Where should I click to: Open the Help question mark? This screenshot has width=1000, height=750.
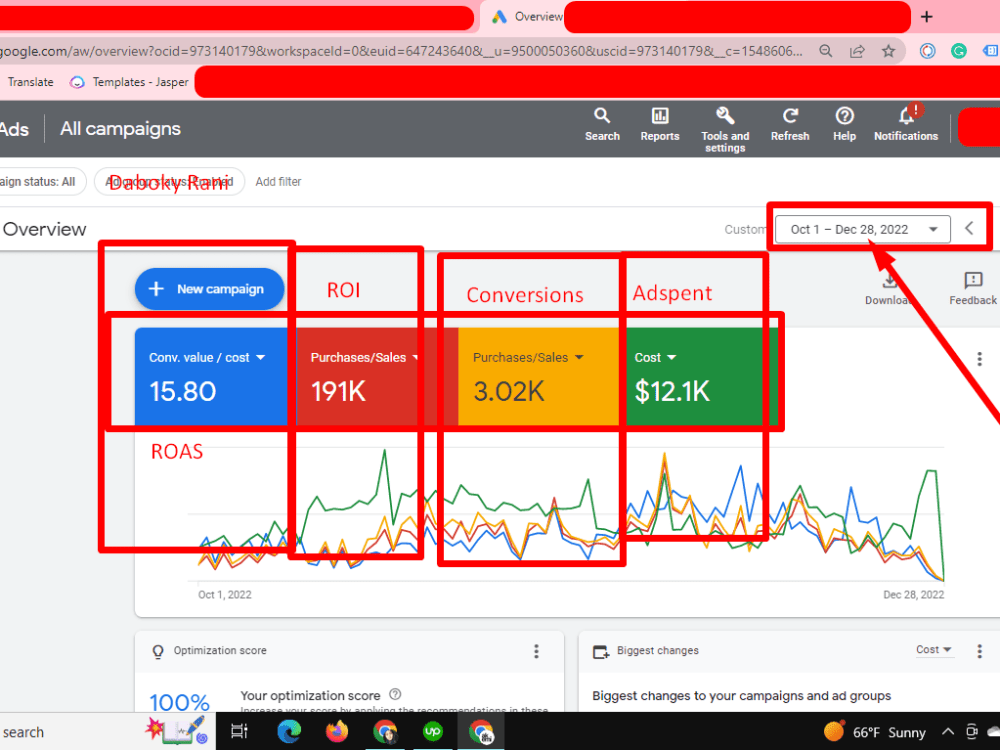[x=844, y=124]
